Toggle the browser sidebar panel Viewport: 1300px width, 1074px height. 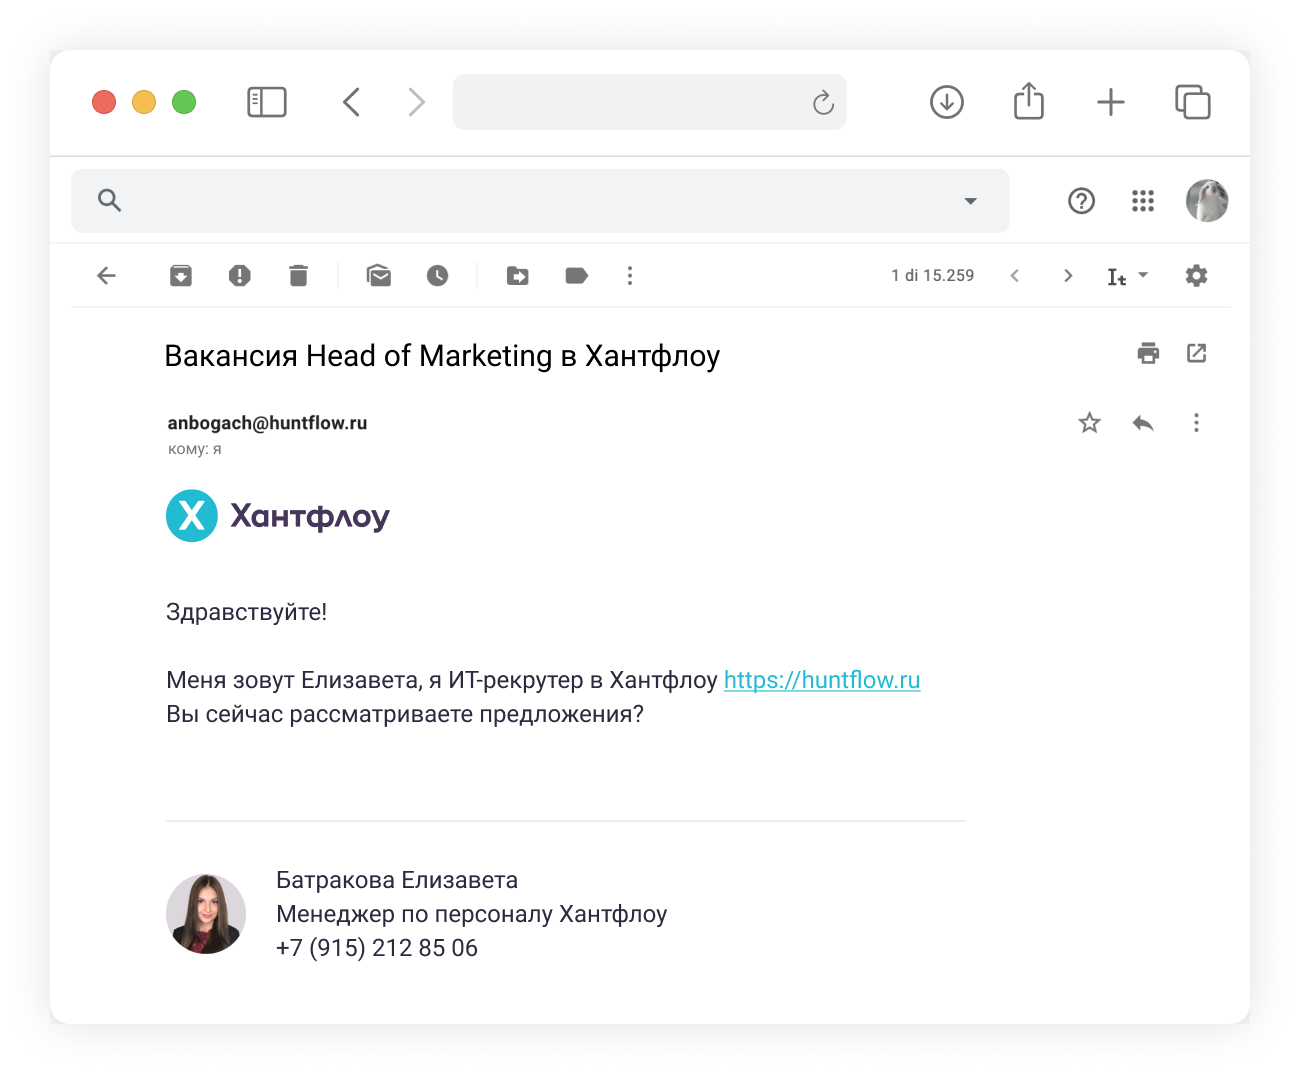click(267, 102)
